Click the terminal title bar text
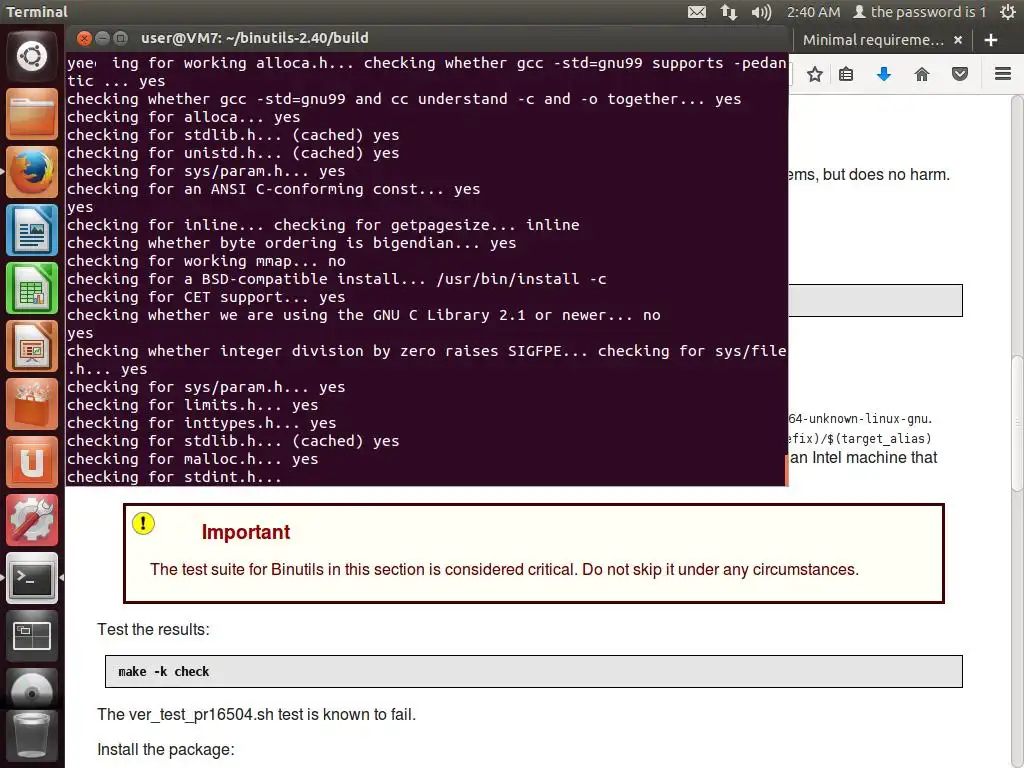The width and height of the screenshot is (1024, 768). click(x=255, y=39)
